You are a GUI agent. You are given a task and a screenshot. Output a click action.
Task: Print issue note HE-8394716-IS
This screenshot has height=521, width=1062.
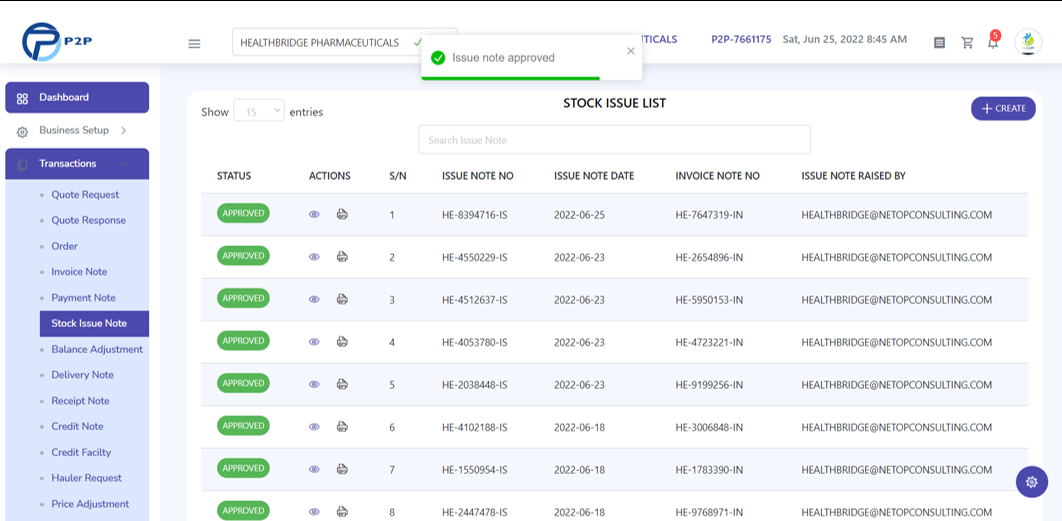pos(343,215)
